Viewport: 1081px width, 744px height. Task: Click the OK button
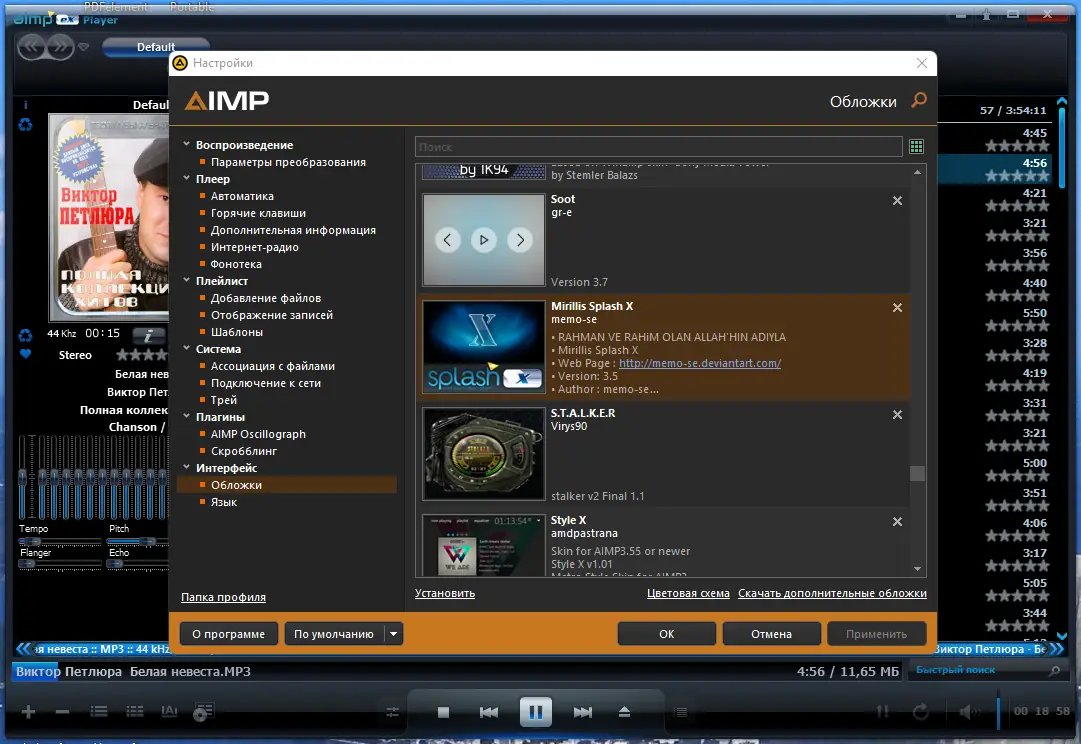(666, 634)
